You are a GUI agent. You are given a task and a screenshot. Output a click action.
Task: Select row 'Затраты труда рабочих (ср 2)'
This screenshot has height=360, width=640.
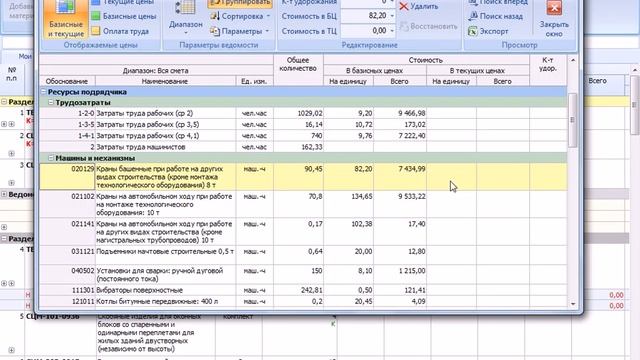(303, 113)
